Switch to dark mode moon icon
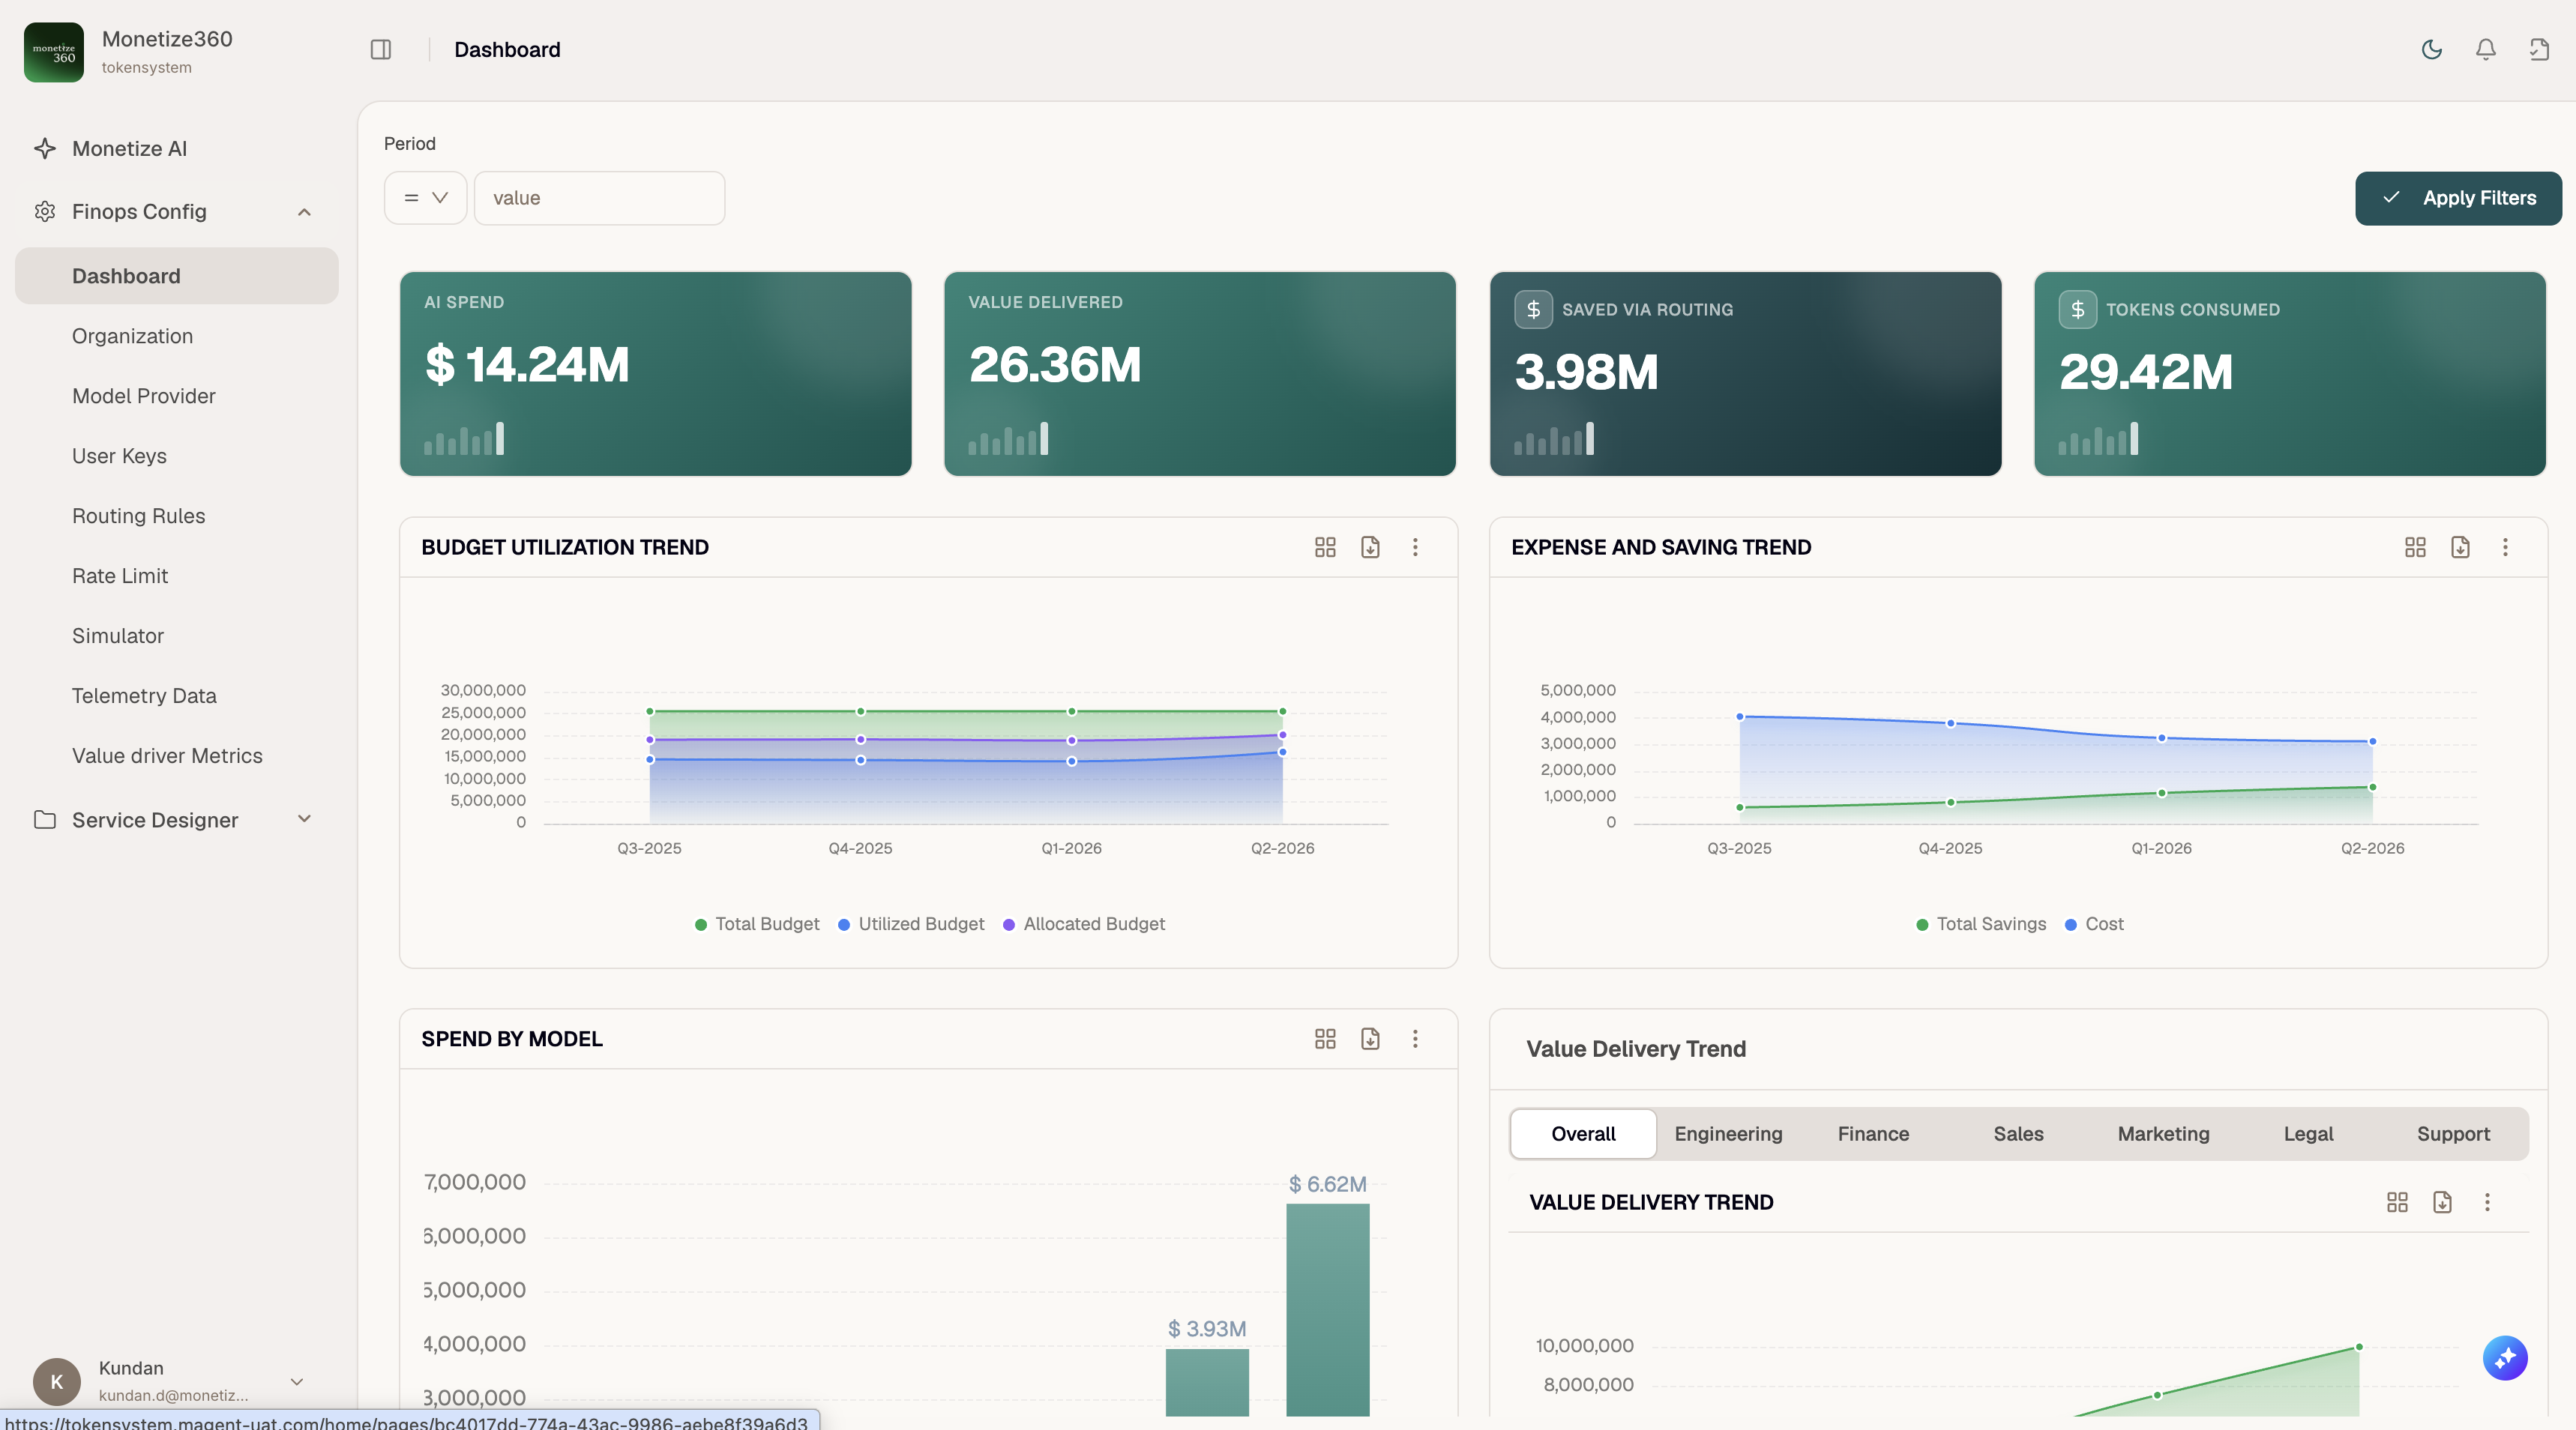Image resolution: width=2576 pixels, height=1430 pixels. coord(2432,49)
